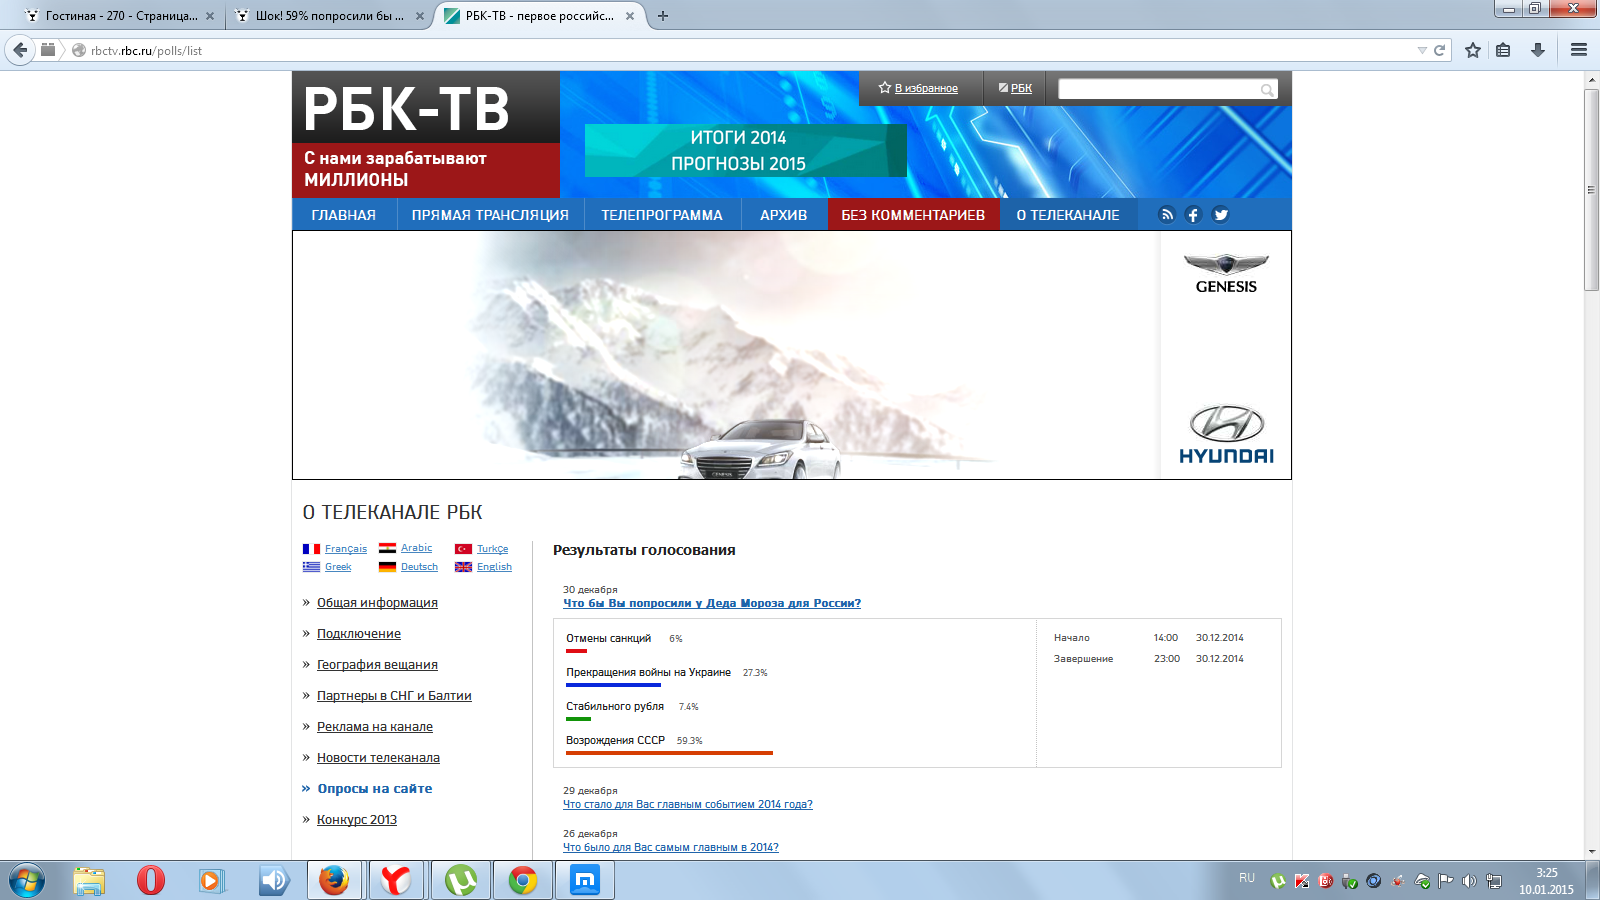Click the reload page icon in address bar
This screenshot has width=1600, height=900.
[1440, 50]
